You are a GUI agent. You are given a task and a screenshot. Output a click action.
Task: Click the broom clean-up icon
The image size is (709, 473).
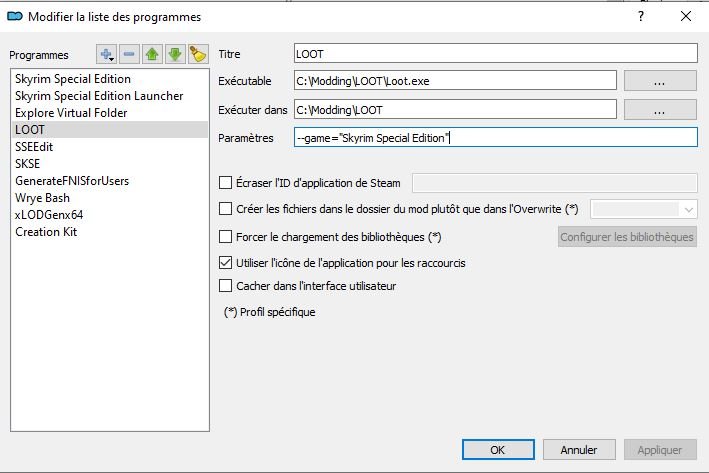click(198, 54)
